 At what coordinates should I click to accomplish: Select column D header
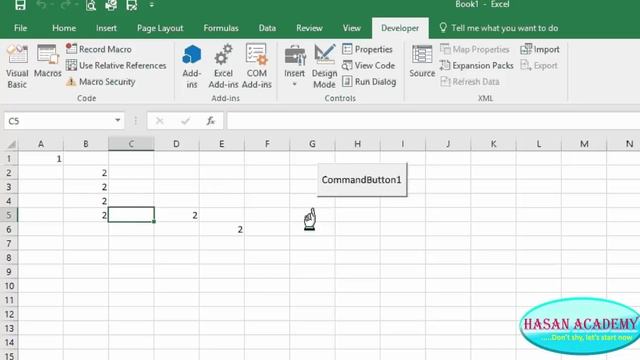[176, 144]
